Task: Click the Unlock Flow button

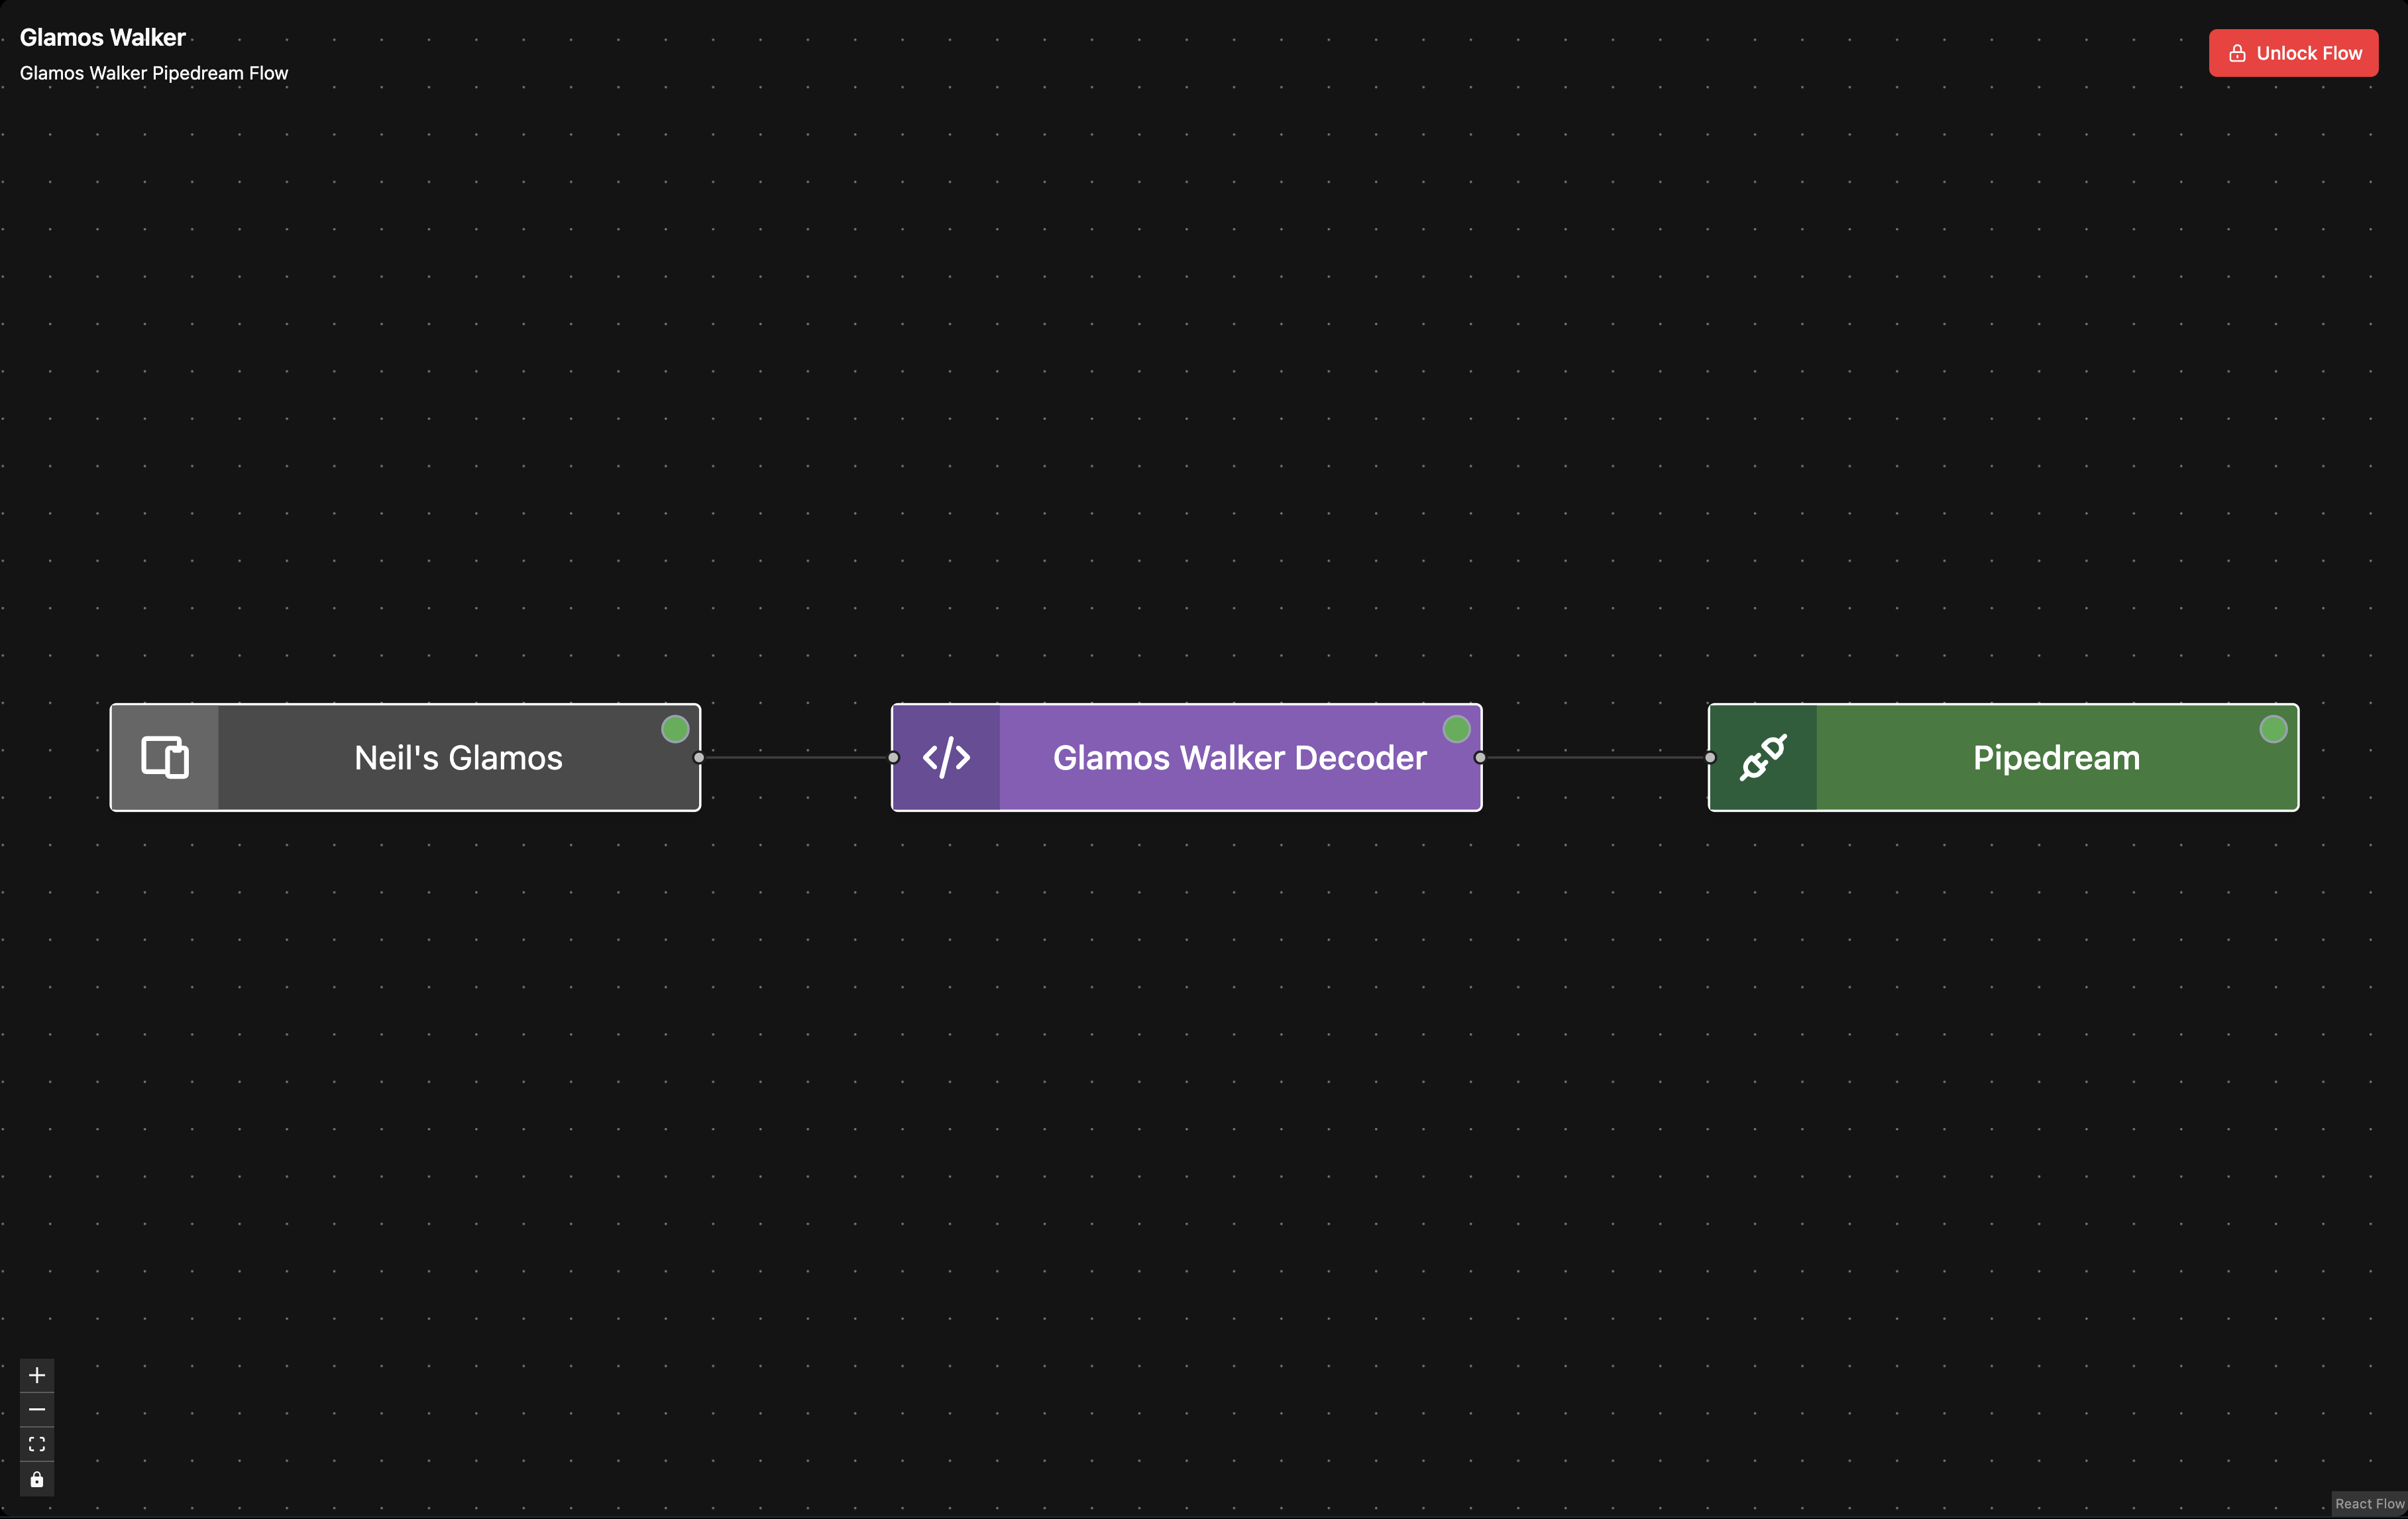Action: click(x=2293, y=53)
